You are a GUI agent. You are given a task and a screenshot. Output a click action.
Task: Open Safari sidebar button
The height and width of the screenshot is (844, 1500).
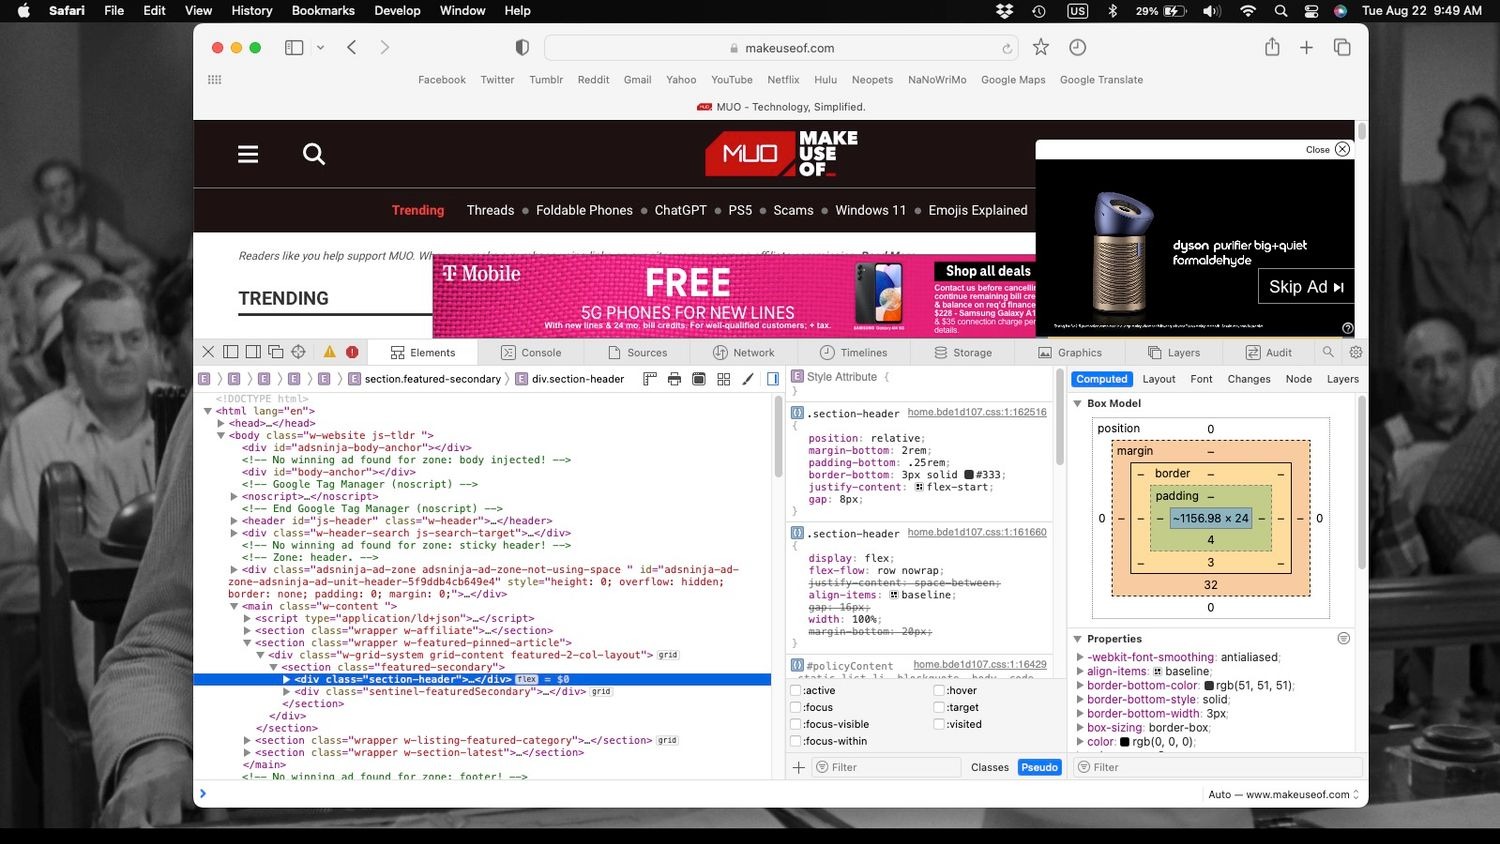click(294, 48)
